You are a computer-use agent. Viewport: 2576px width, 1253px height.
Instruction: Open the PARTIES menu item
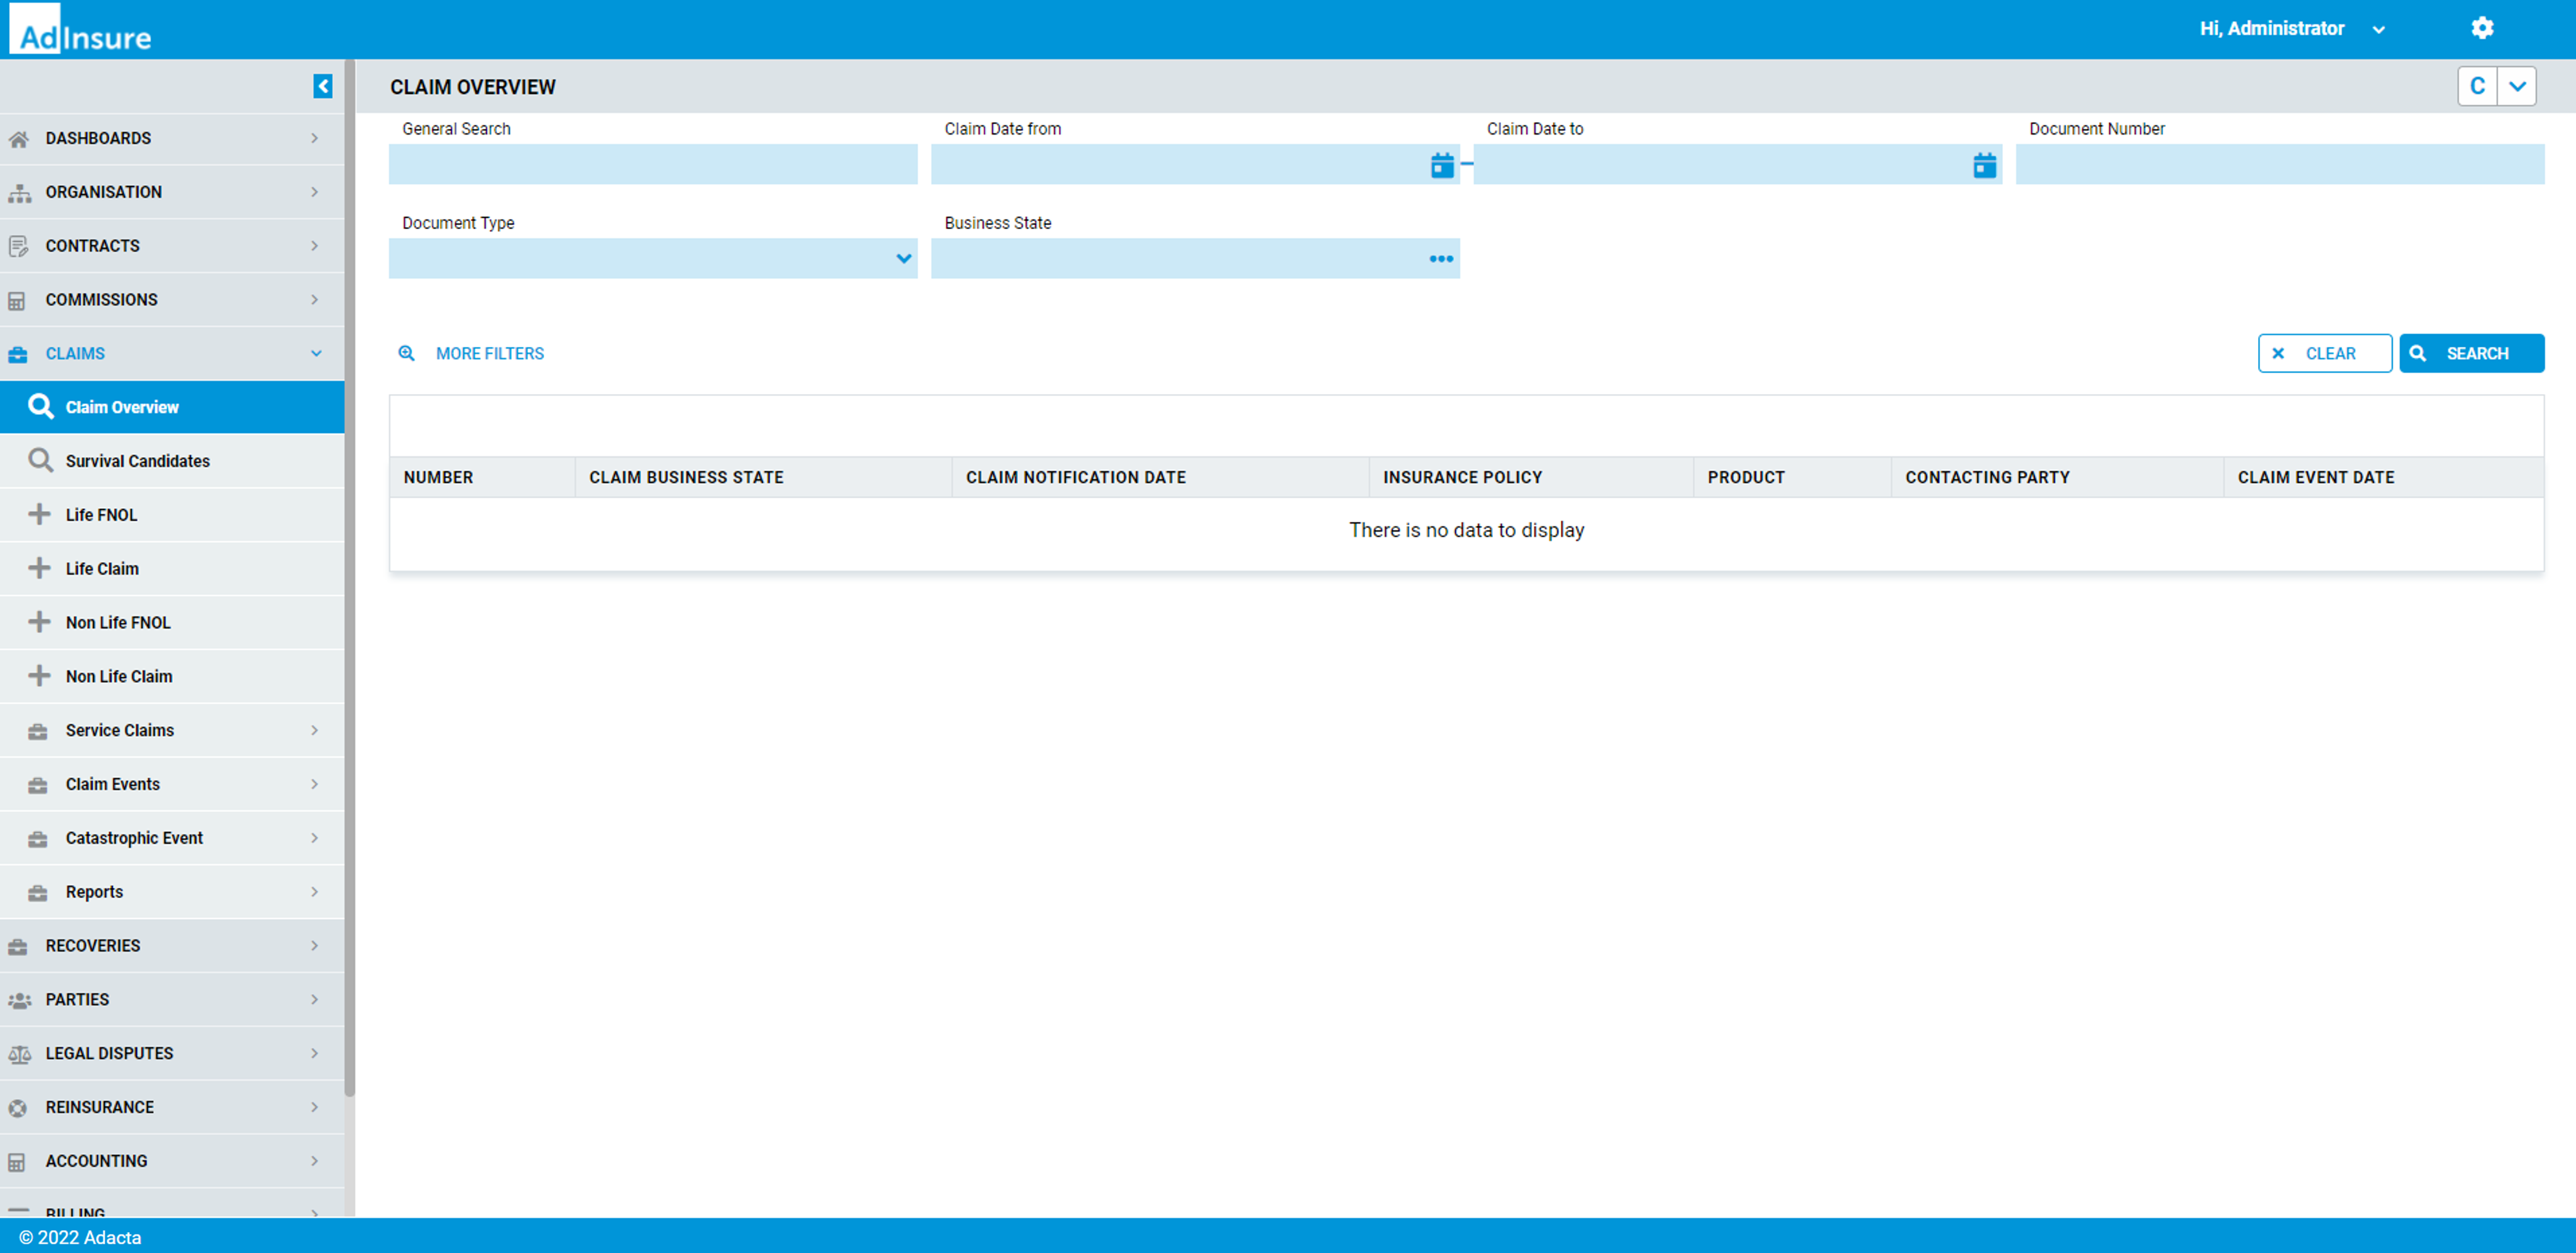tap(77, 999)
